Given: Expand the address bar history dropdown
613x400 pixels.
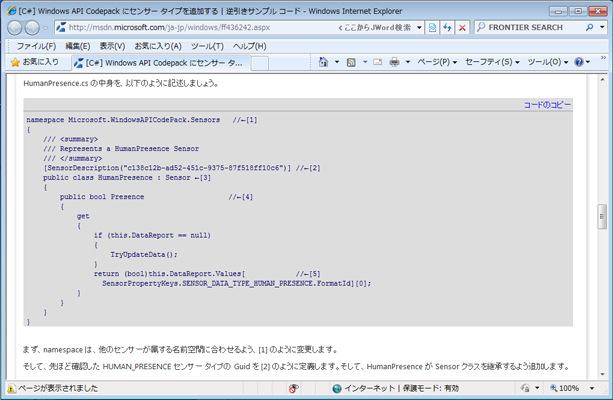Looking at the screenshot, I should click(419, 27).
